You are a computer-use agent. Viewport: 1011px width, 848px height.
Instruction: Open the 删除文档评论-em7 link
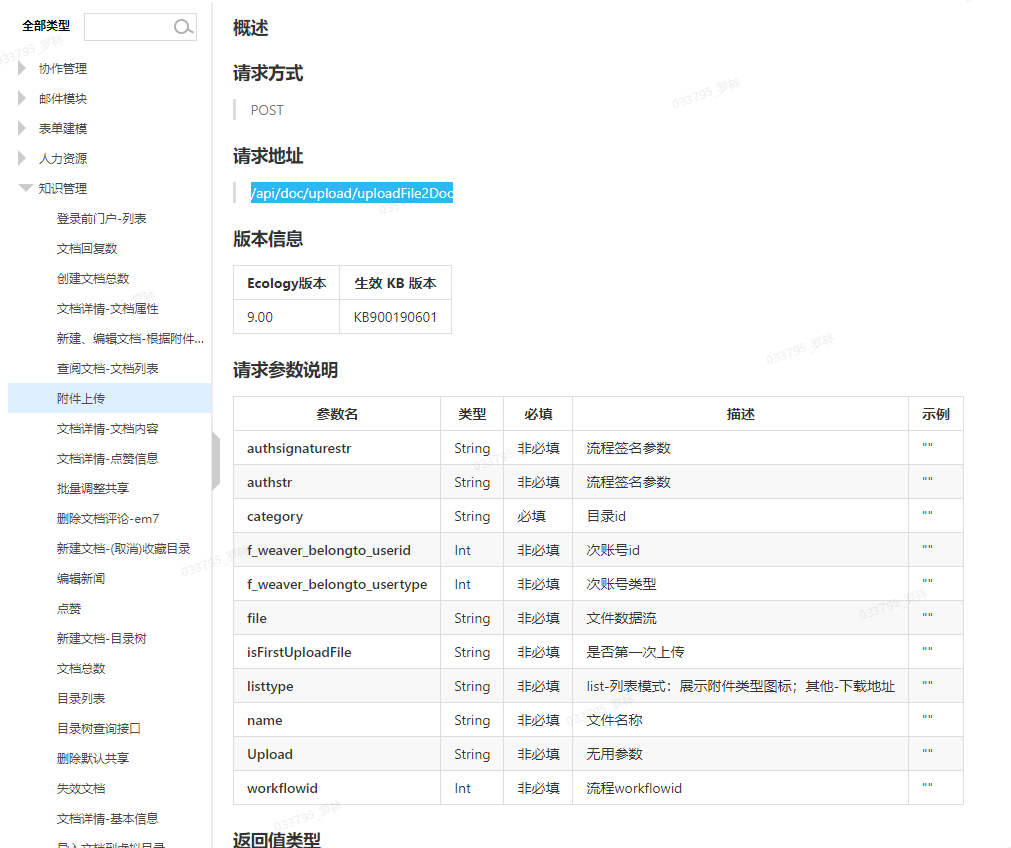pyautogui.click(x=108, y=519)
